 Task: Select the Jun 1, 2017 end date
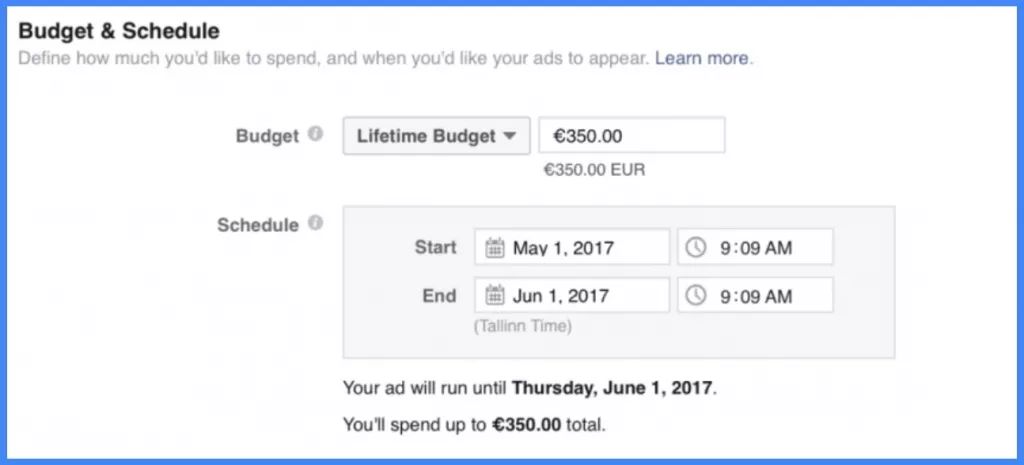pos(561,295)
